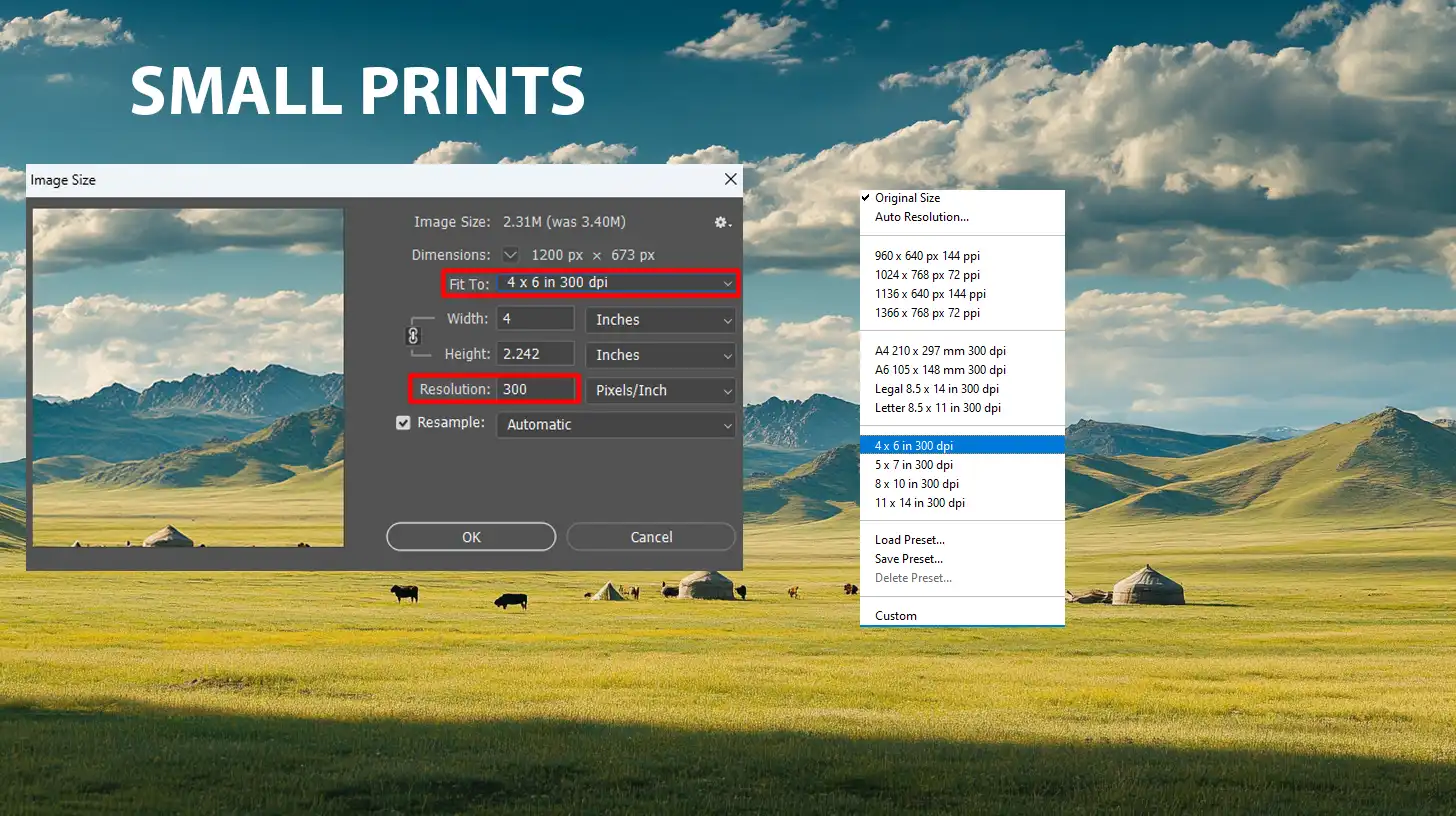Click the Width input field
The width and height of the screenshot is (1456, 816).
point(535,319)
